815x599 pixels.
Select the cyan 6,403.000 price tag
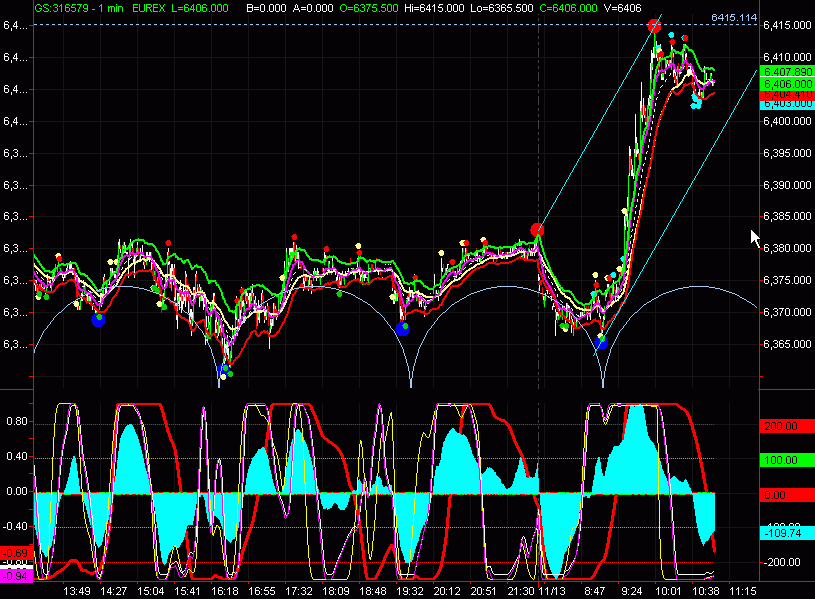click(x=787, y=104)
